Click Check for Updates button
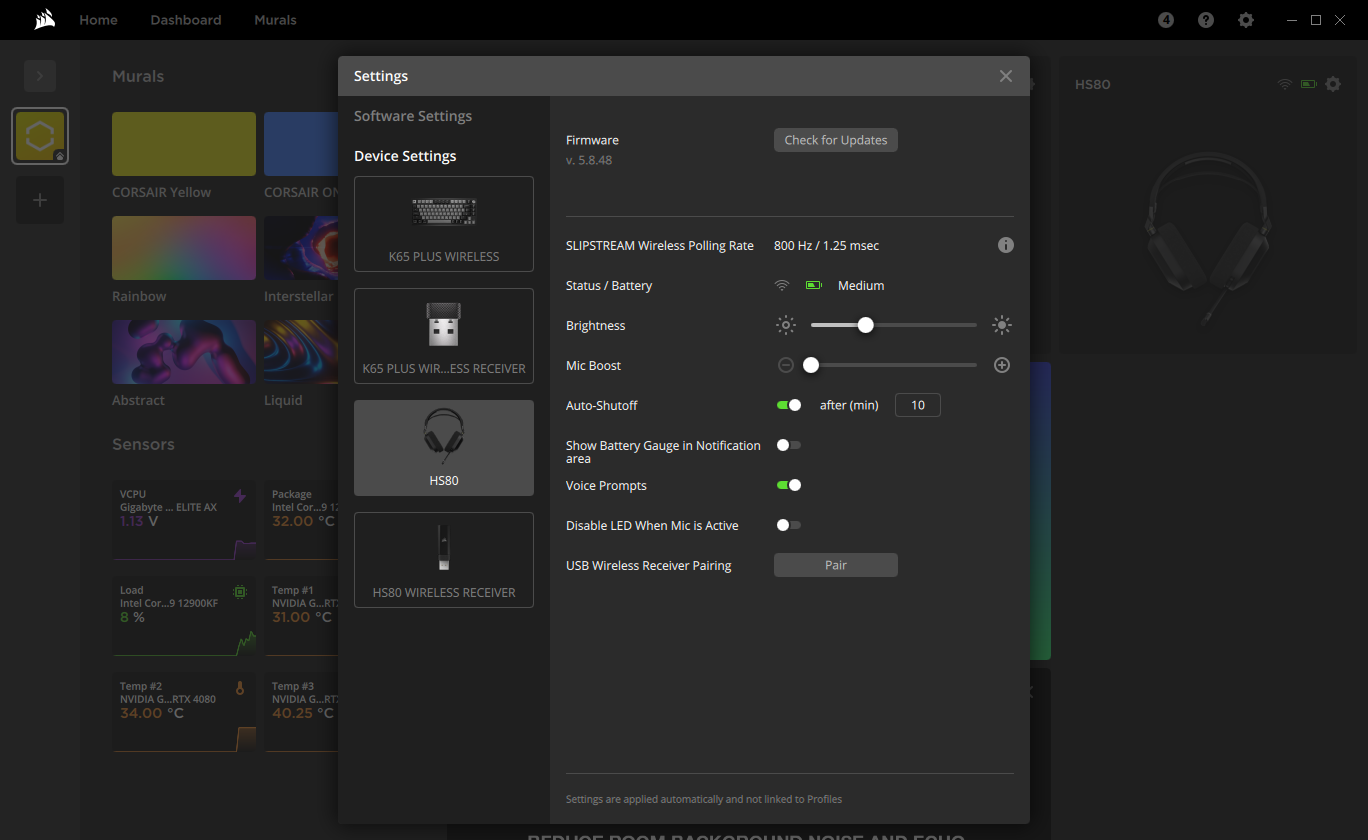The width and height of the screenshot is (1368, 840). pyautogui.click(x=836, y=140)
